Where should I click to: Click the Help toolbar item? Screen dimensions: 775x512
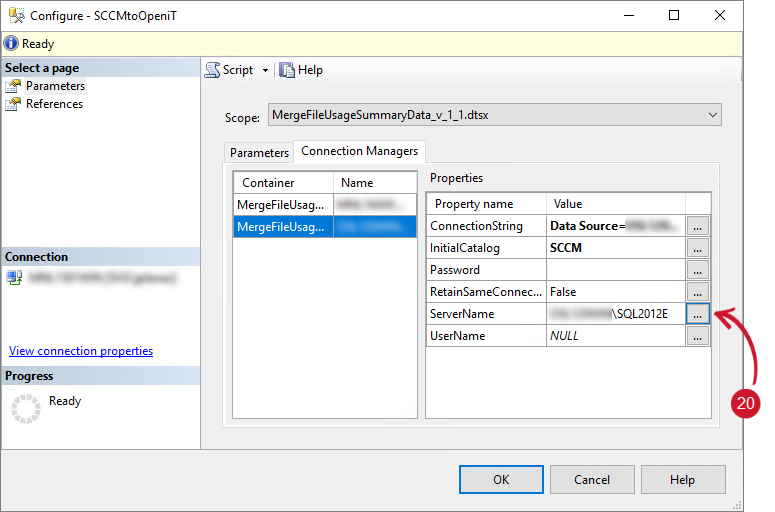[x=301, y=70]
